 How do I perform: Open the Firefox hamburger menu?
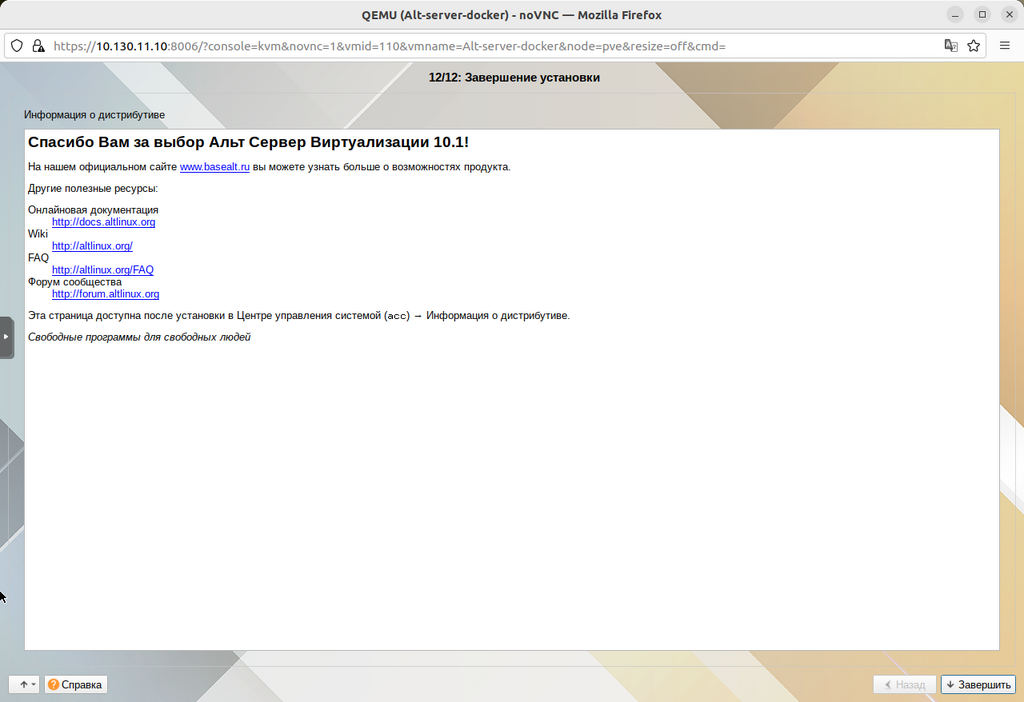(1005, 46)
